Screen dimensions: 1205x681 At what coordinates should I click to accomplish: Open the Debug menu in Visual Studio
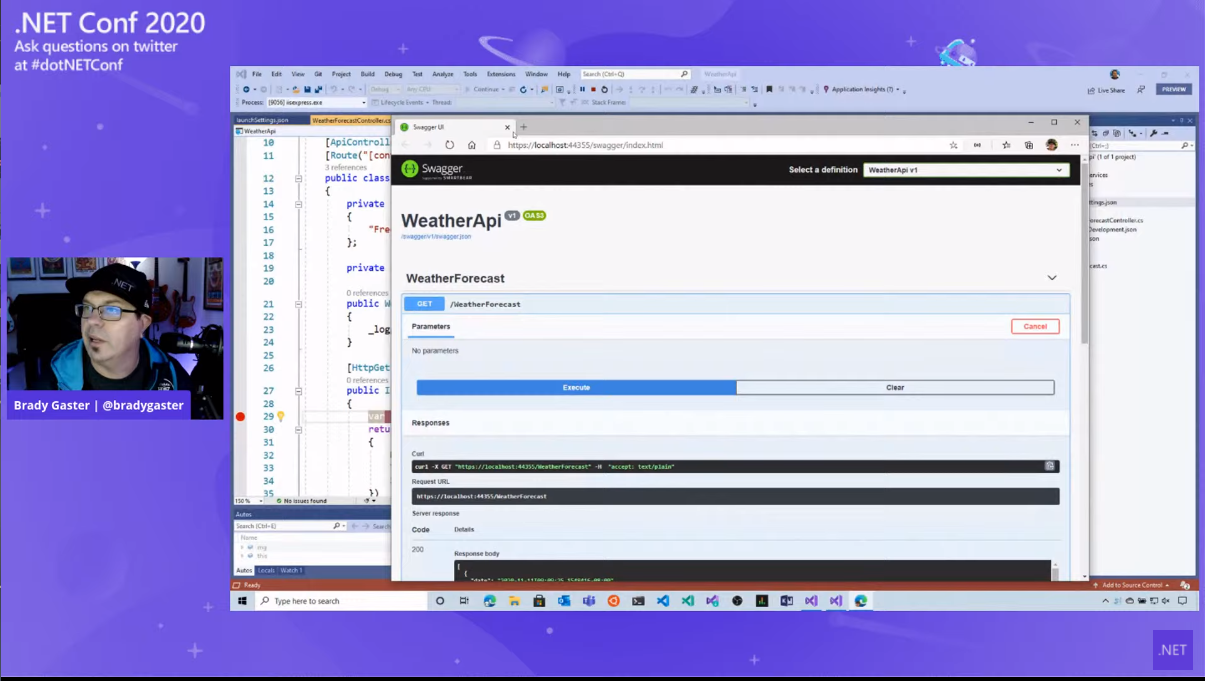(393, 74)
